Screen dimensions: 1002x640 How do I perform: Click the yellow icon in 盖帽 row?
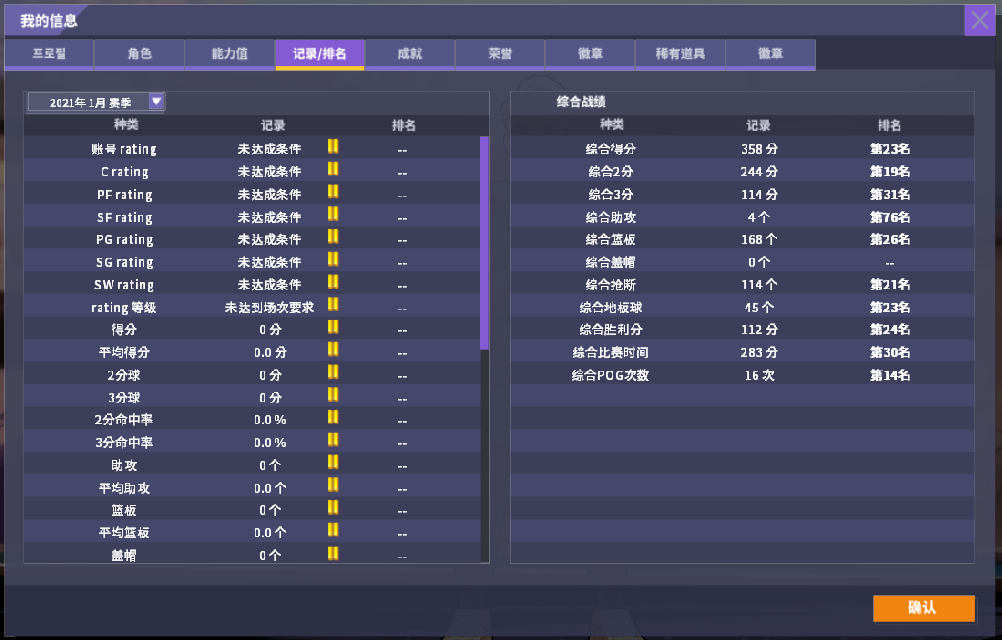pos(333,552)
